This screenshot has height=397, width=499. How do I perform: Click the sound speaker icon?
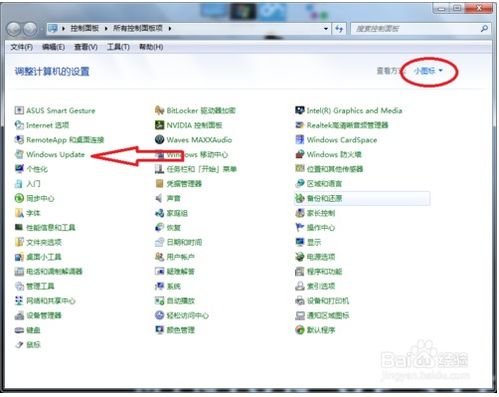coord(159,198)
